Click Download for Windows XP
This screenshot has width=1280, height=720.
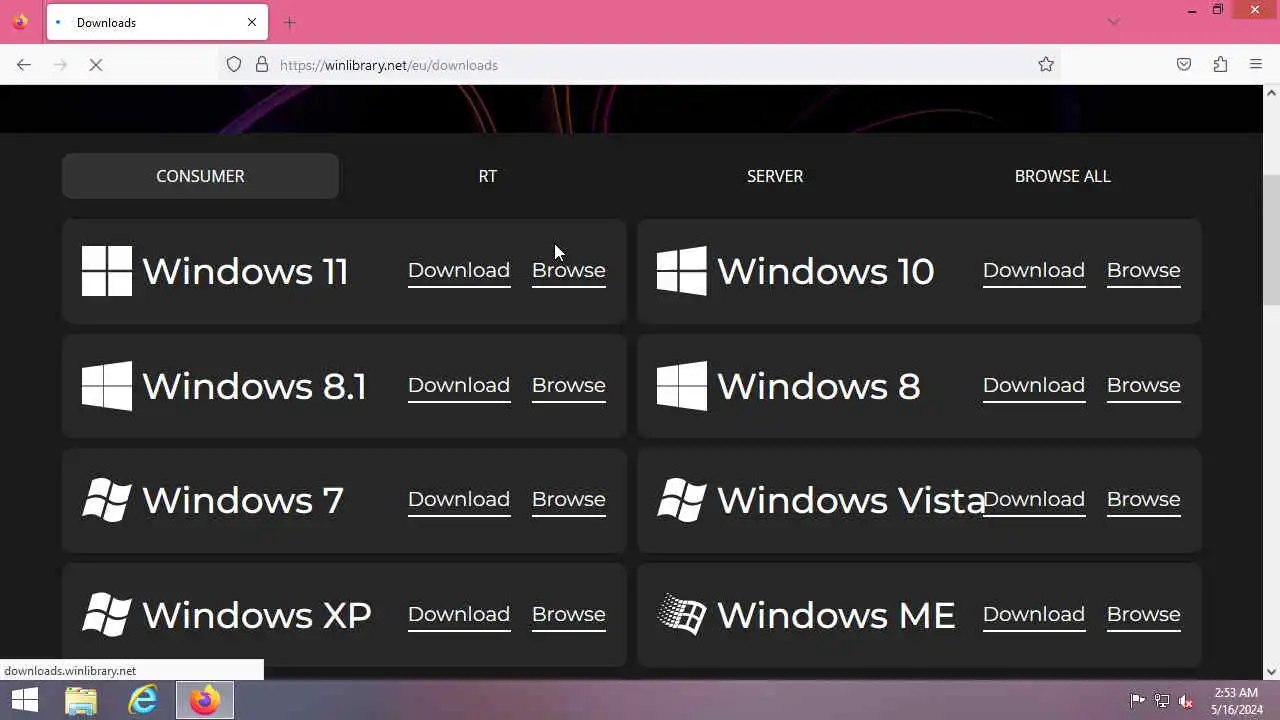[459, 615]
